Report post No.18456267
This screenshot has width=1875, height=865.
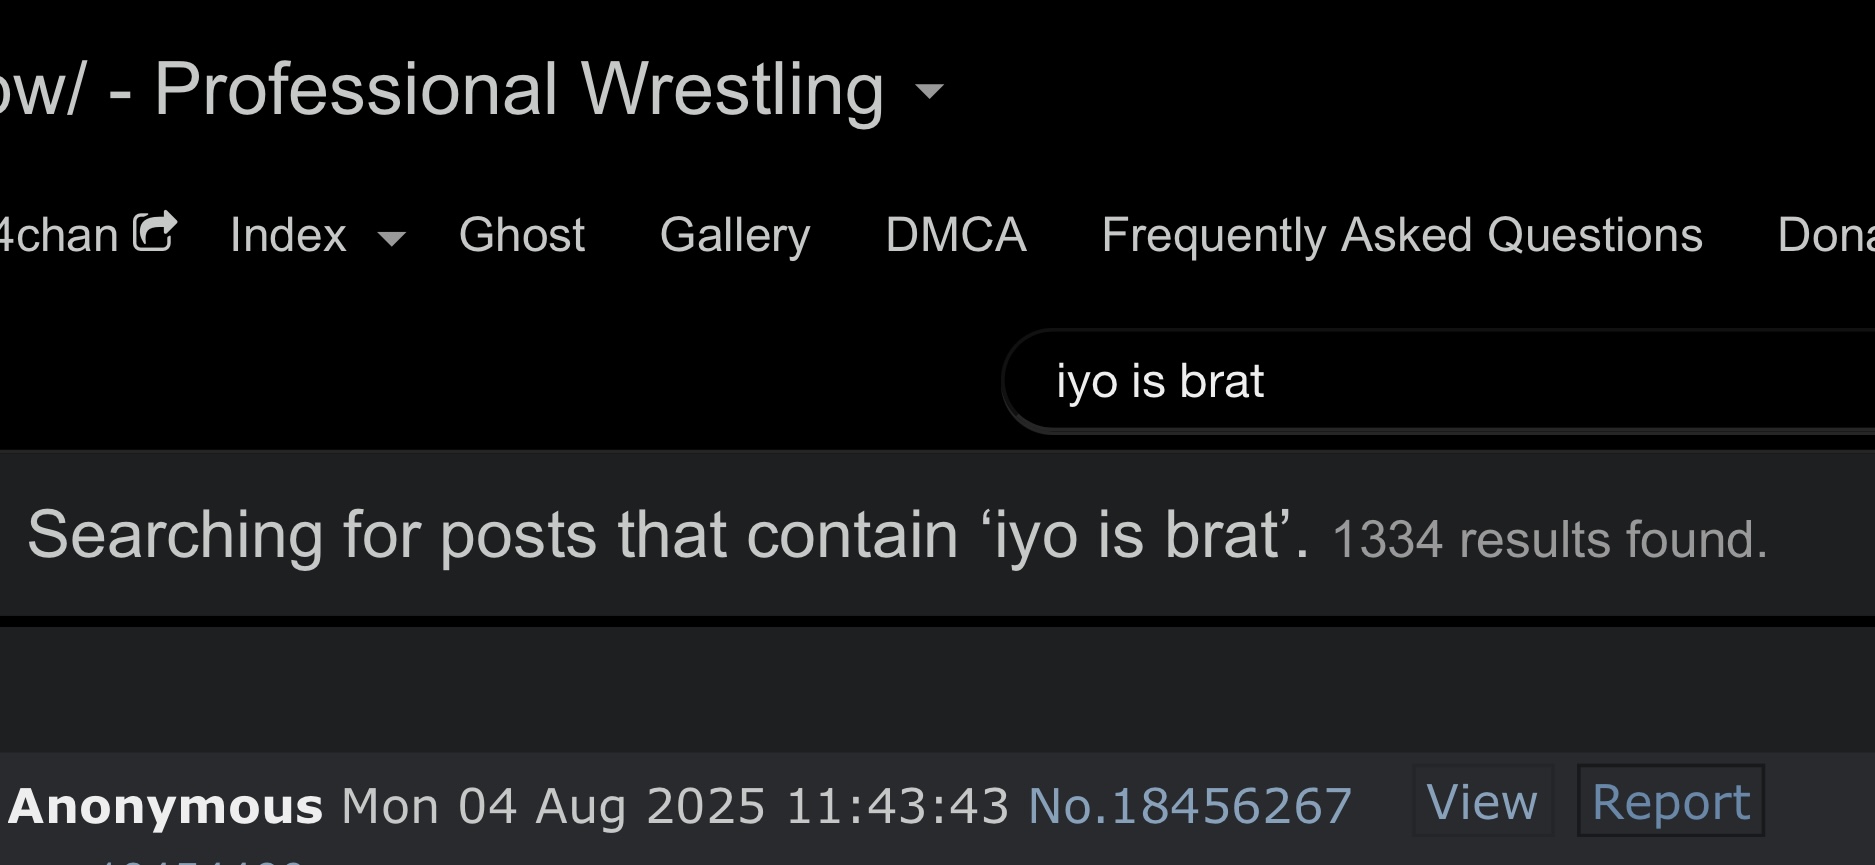[1670, 801]
